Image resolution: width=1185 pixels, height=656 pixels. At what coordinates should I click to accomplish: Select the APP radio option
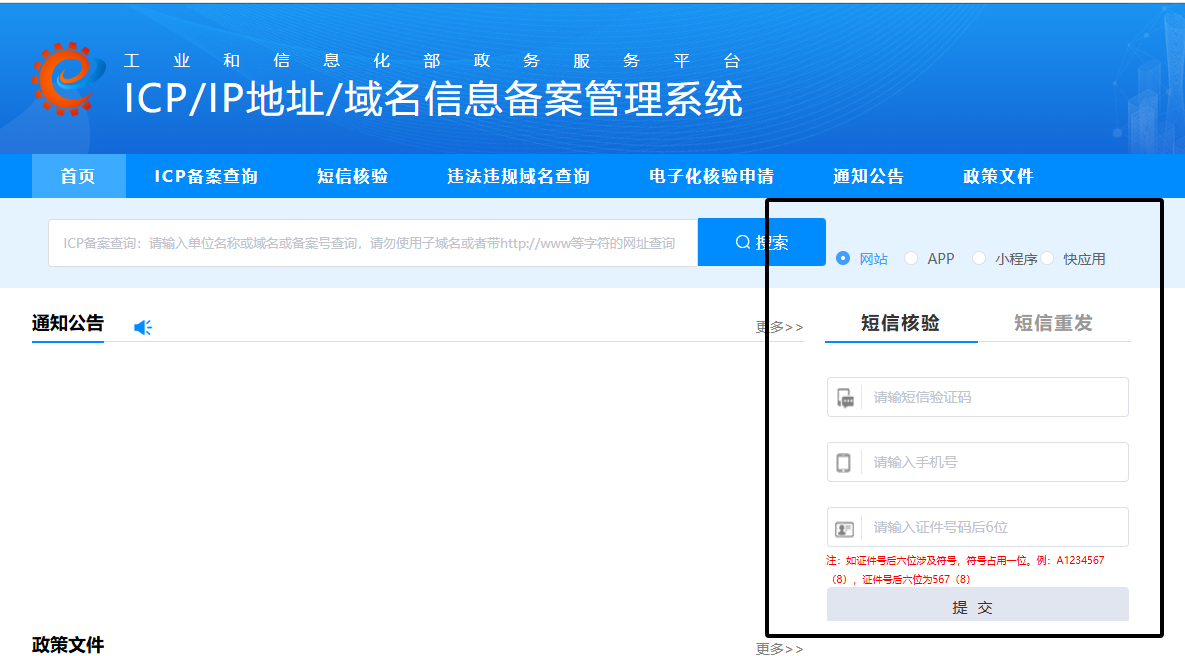tap(911, 258)
